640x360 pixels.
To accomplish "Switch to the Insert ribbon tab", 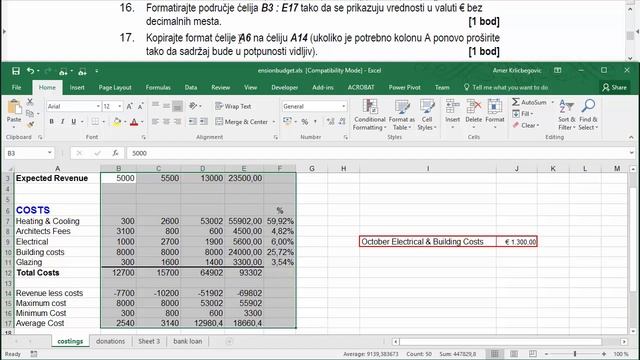I will click(x=77, y=87).
